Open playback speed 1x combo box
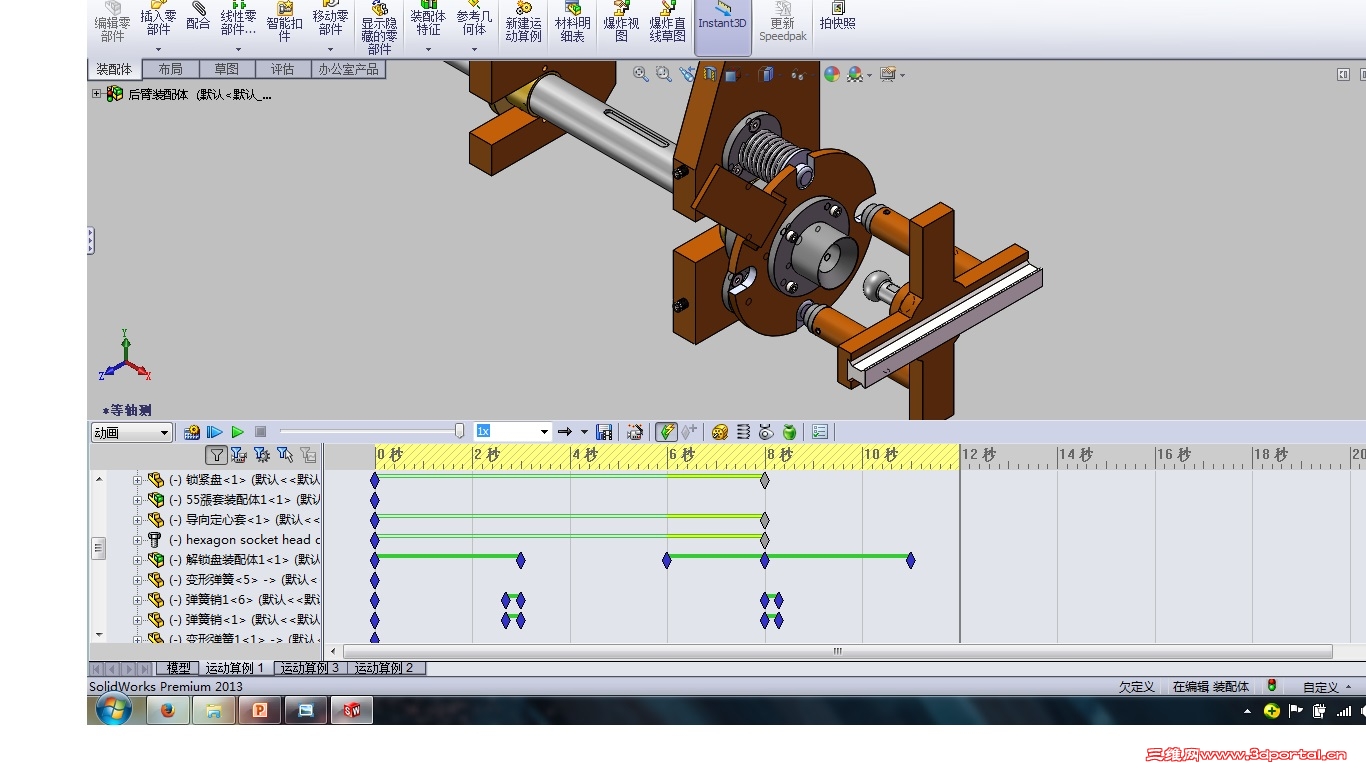Image resolution: width=1366 pixels, height=768 pixels. [x=513, y=432]
